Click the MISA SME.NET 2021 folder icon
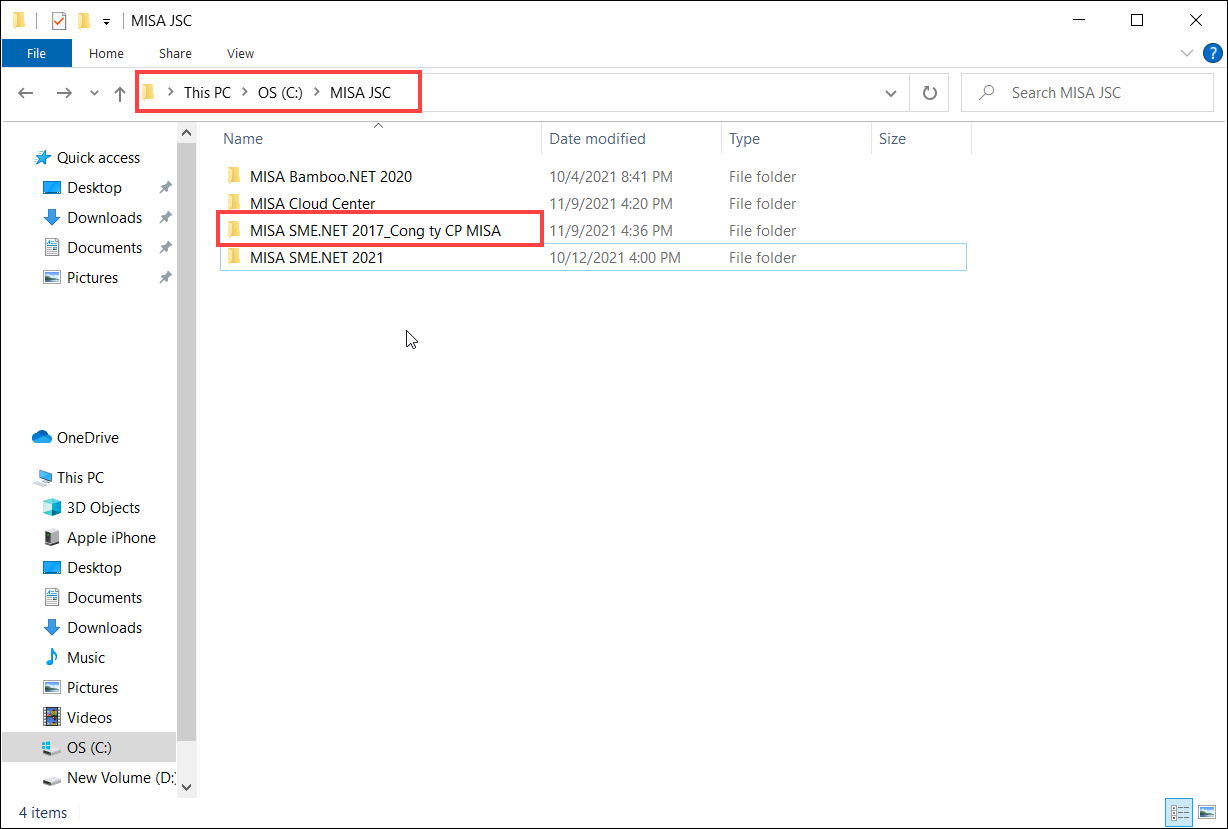This screenshot has width=1228, height=829. click(x=234, y=257)
